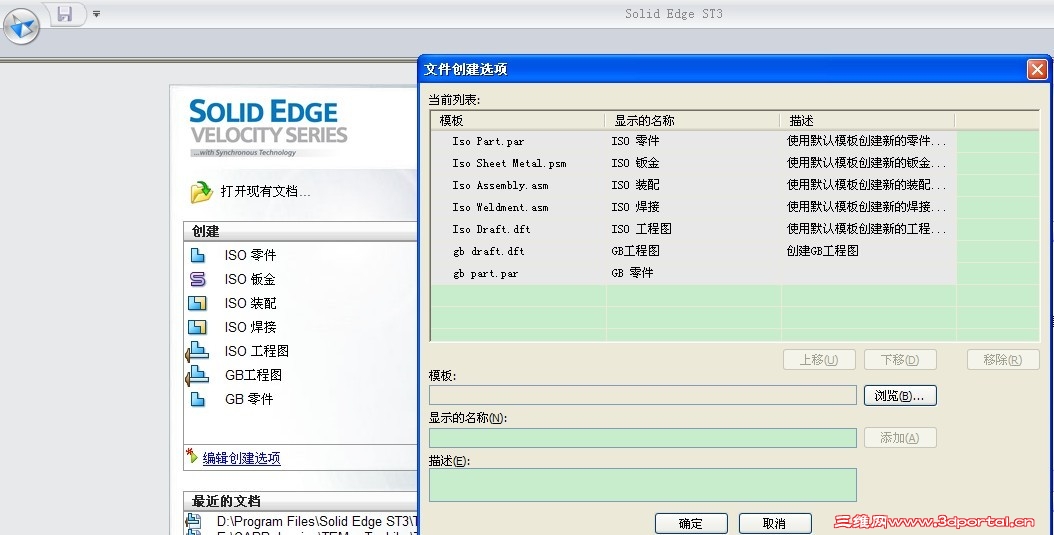Close the 文件创建选项 dialog
The image size is (1054, 535).
pyautogui.click(x=1037, y=69)
